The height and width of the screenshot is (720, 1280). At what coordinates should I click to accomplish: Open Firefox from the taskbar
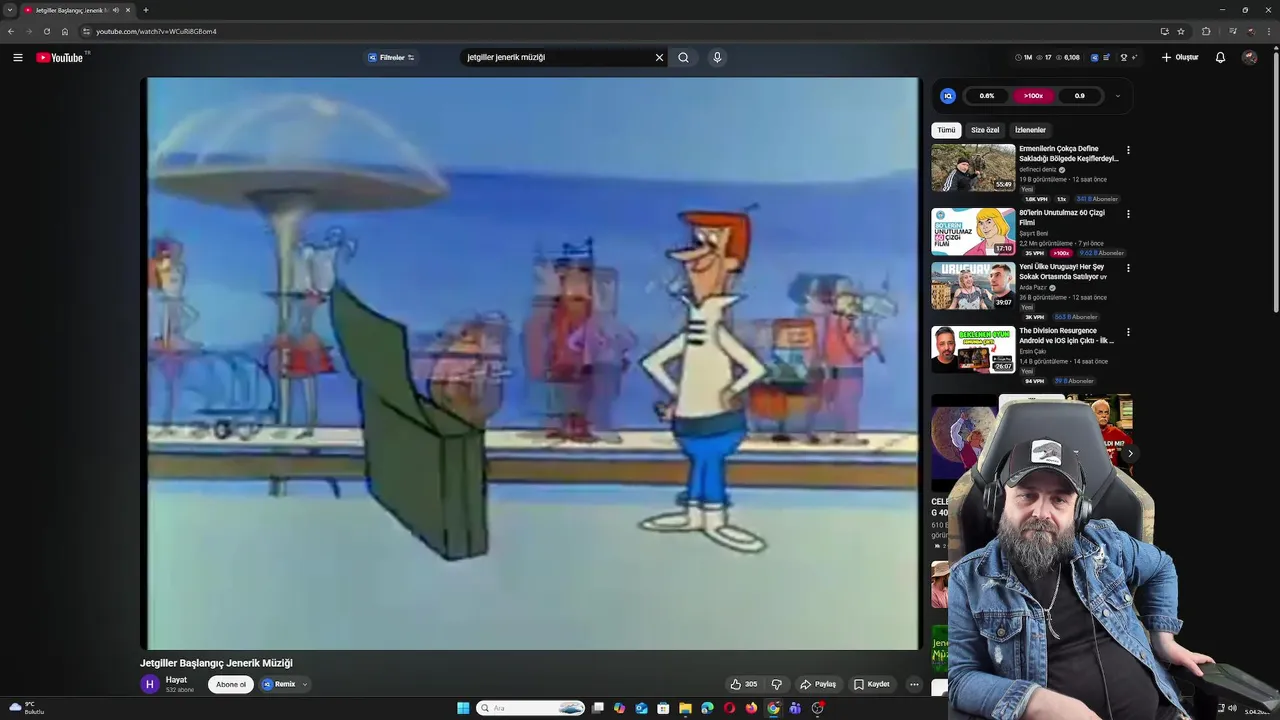pyautogui.click(x=751, y=708)
